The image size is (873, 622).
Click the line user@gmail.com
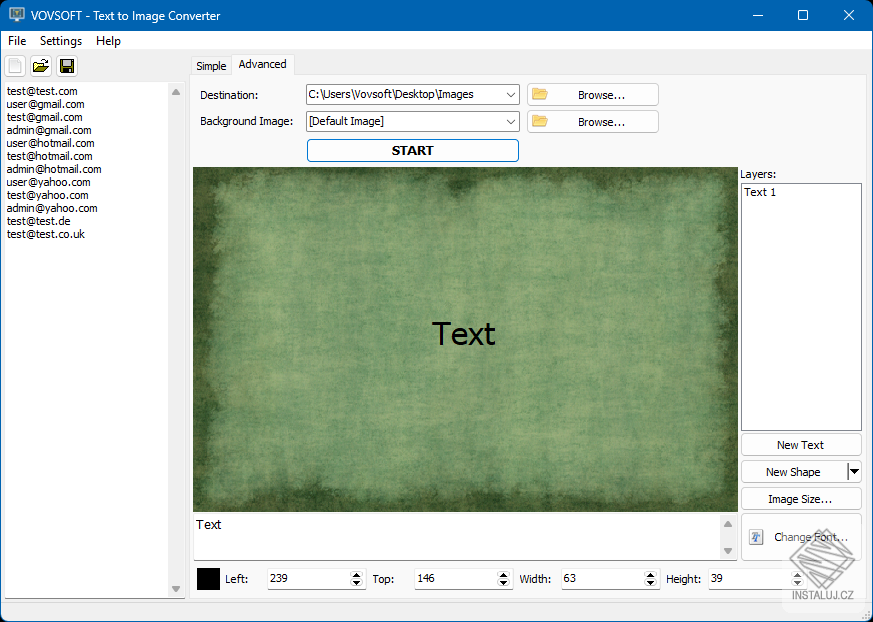click(x=46, y=104)
